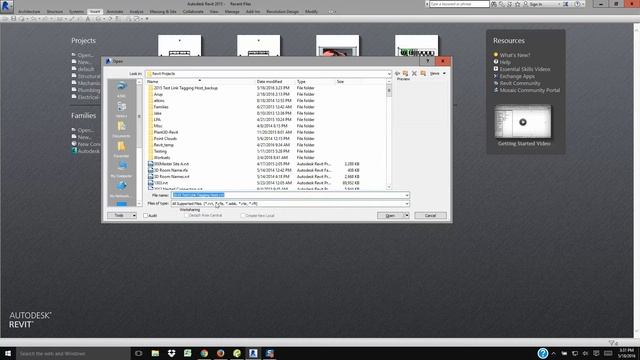Image resolution: width=640 pixels, height=360 pixels.
Task: Open the Manage ribbon tab
Action: coord(232,12)
